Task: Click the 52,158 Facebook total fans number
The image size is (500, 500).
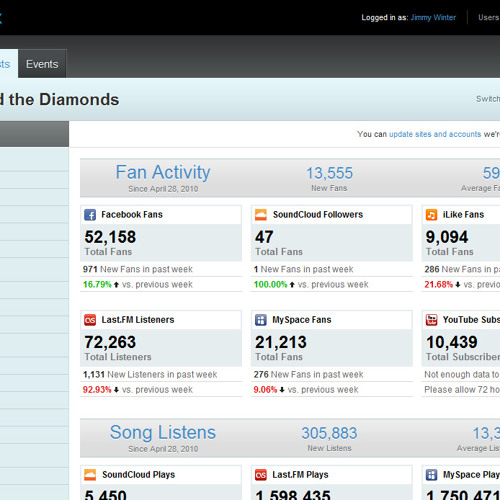Action: [x=110, y=237]
